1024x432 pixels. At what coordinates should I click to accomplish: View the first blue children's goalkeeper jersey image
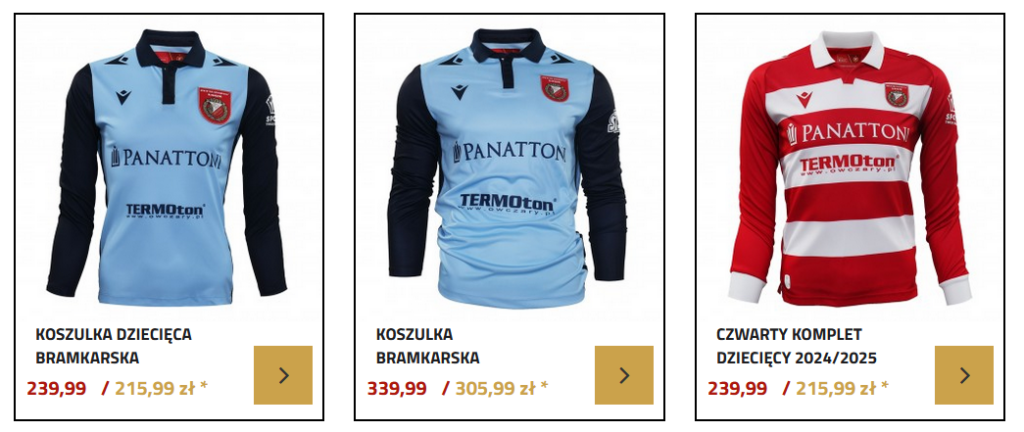pyautogui.click(x=167, y=167)
